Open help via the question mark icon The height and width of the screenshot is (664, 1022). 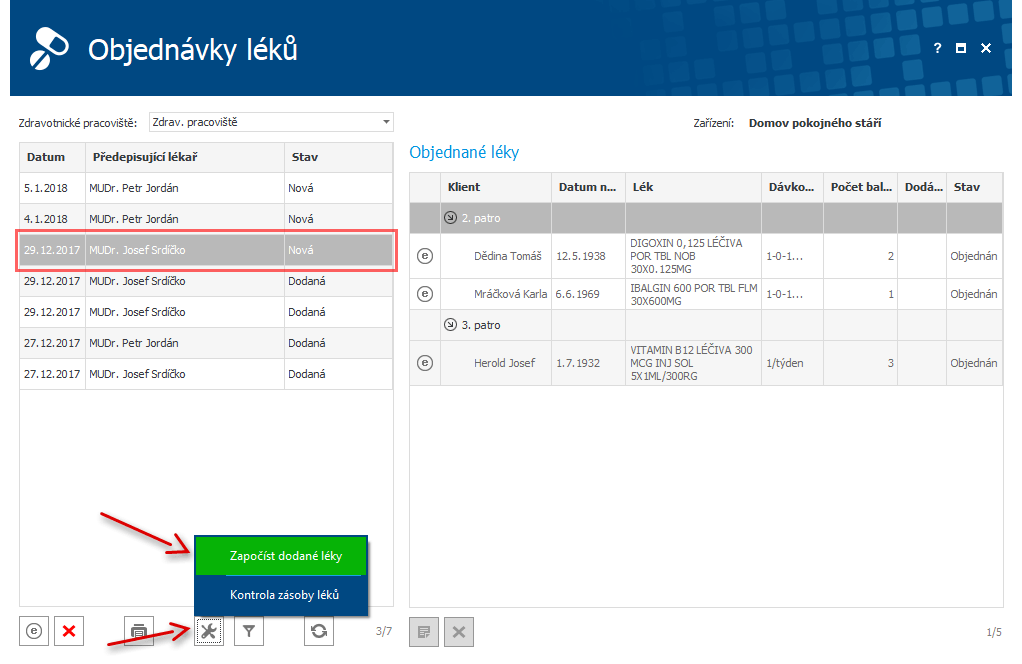tap(937, 48)
